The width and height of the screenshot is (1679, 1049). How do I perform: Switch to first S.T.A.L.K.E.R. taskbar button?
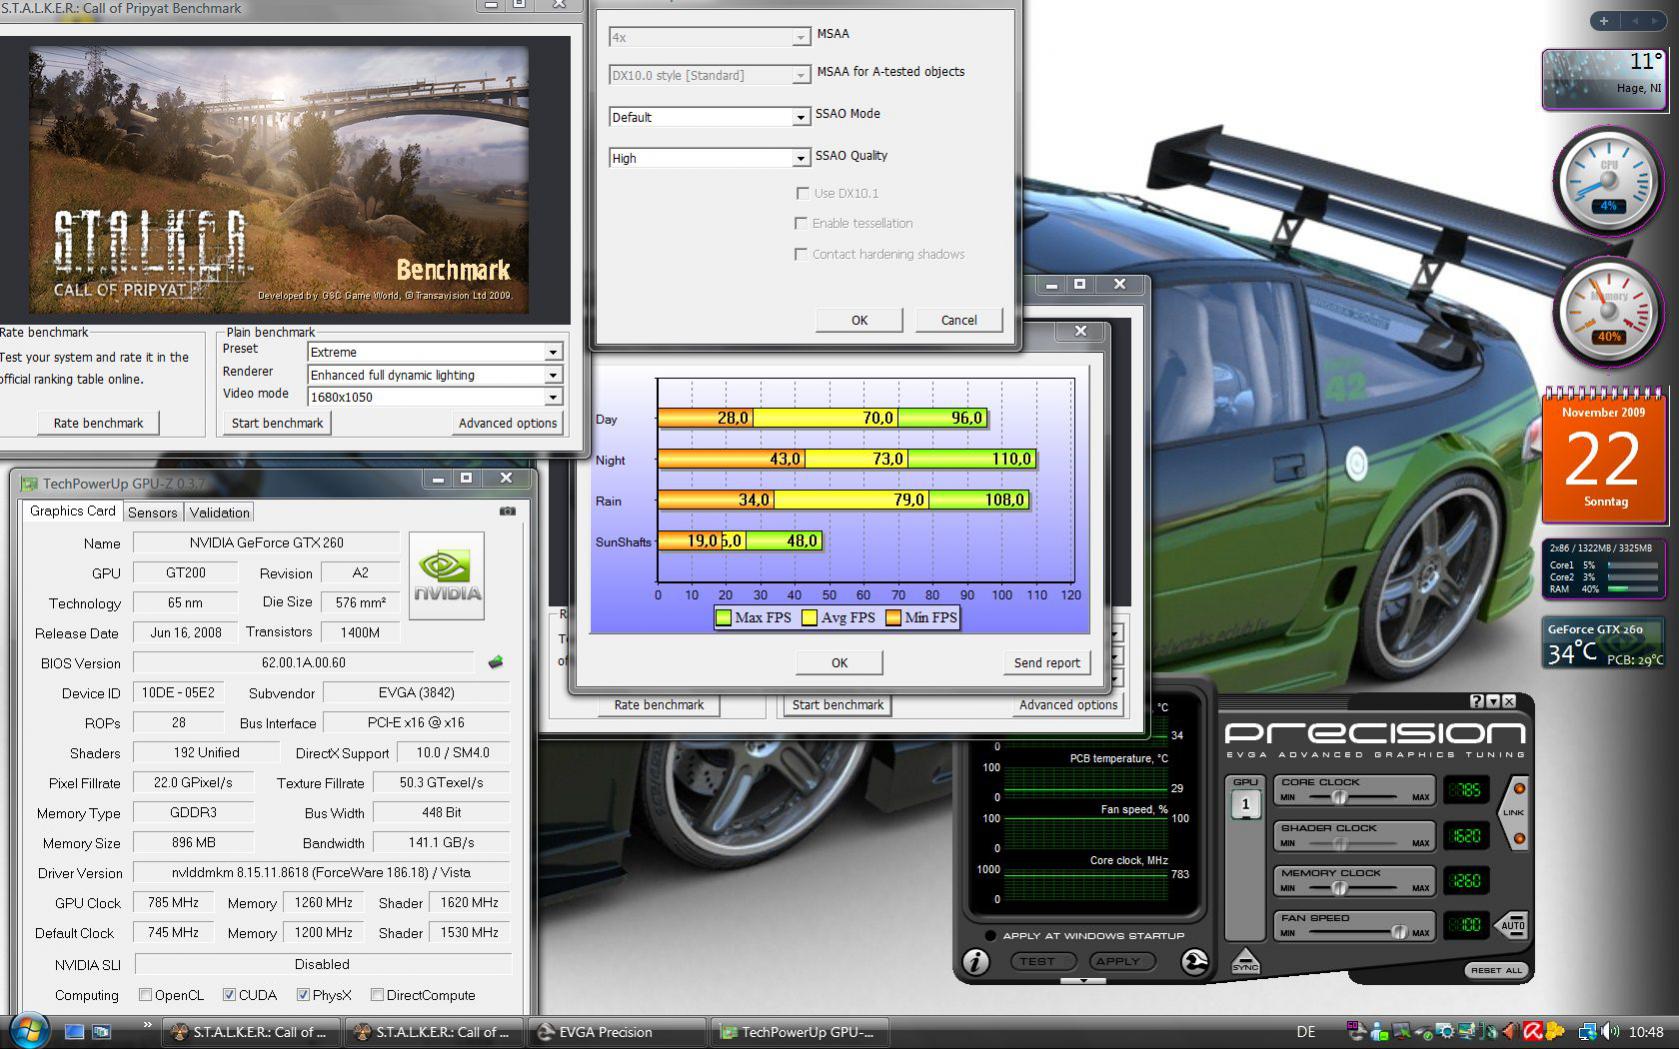tap(253, 1032)
